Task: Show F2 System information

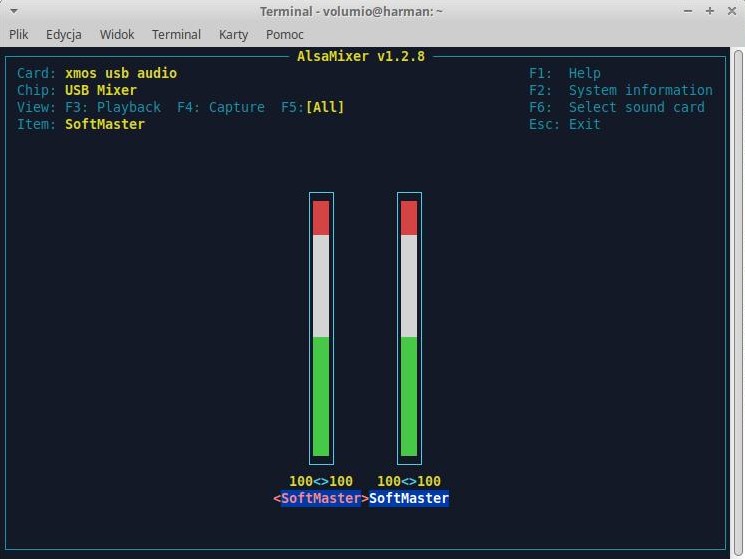Action: tap(620, 90)
